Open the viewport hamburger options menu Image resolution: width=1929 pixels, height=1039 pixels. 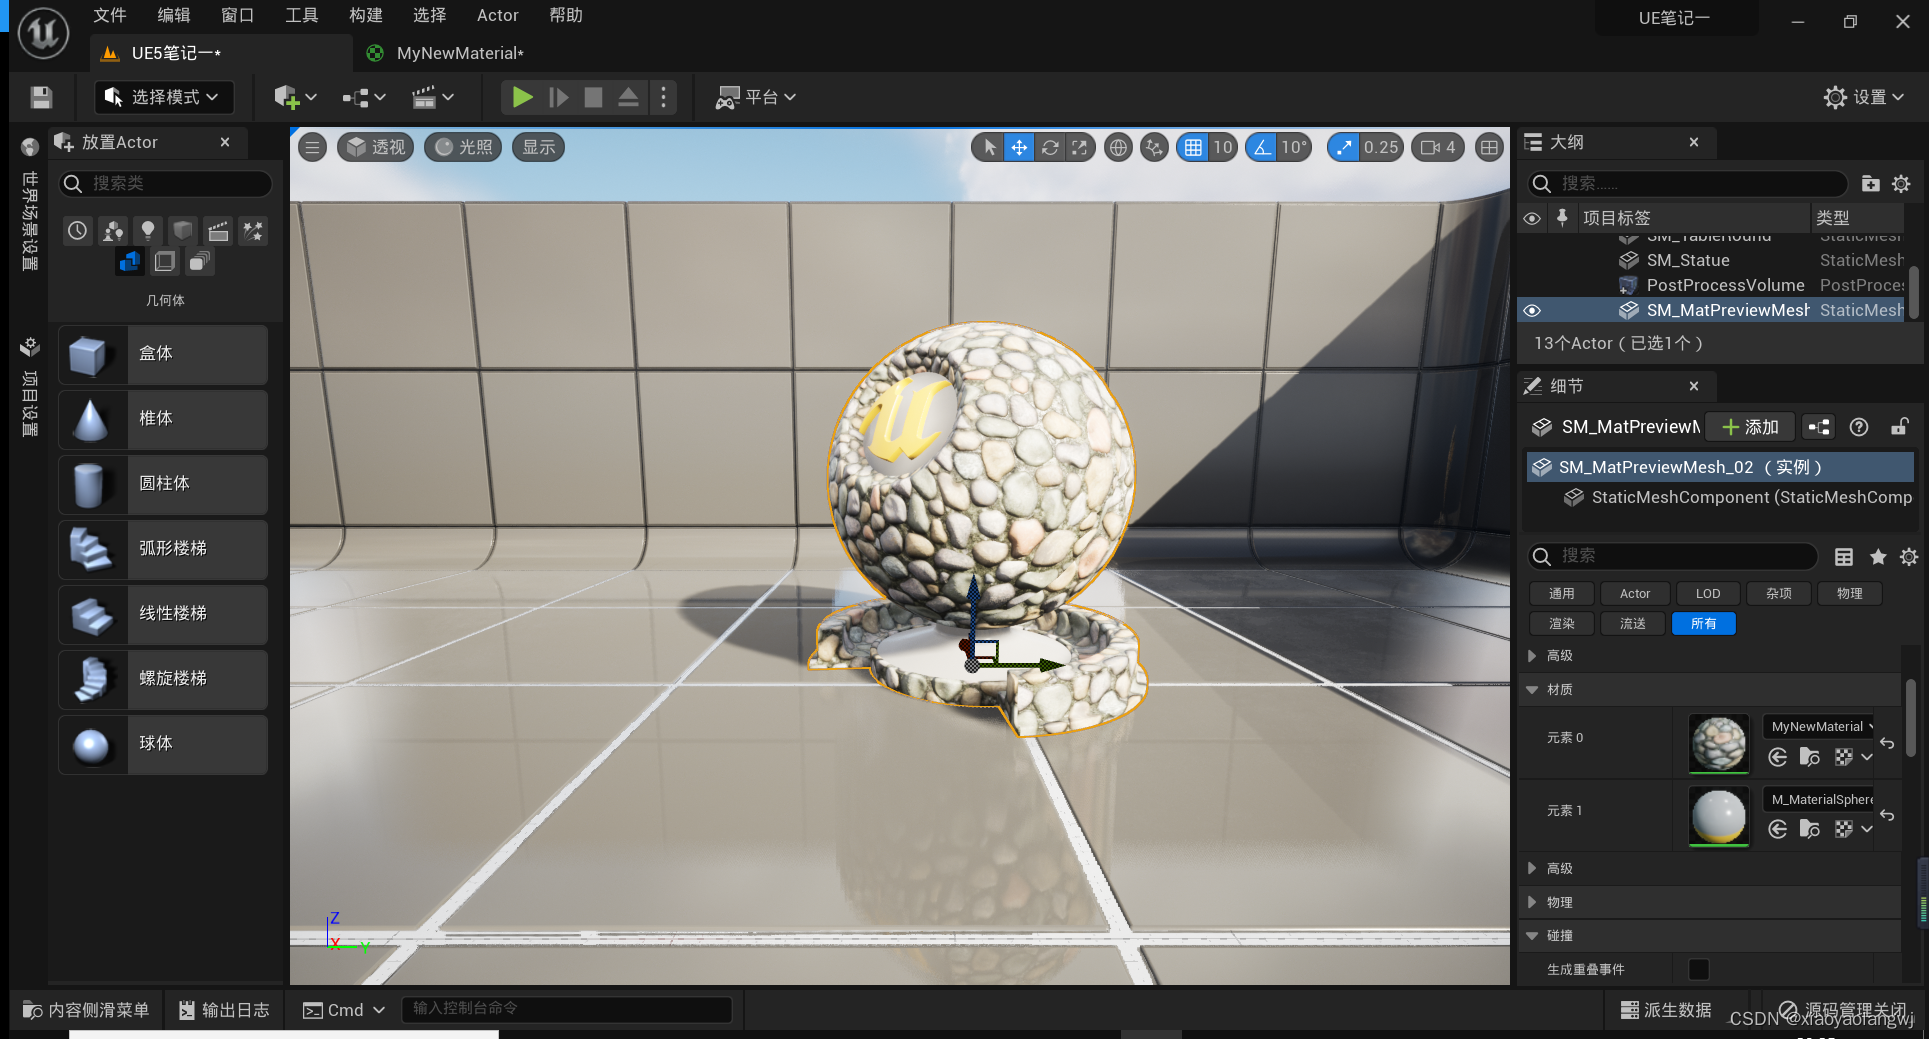click(x=313, y=148)
